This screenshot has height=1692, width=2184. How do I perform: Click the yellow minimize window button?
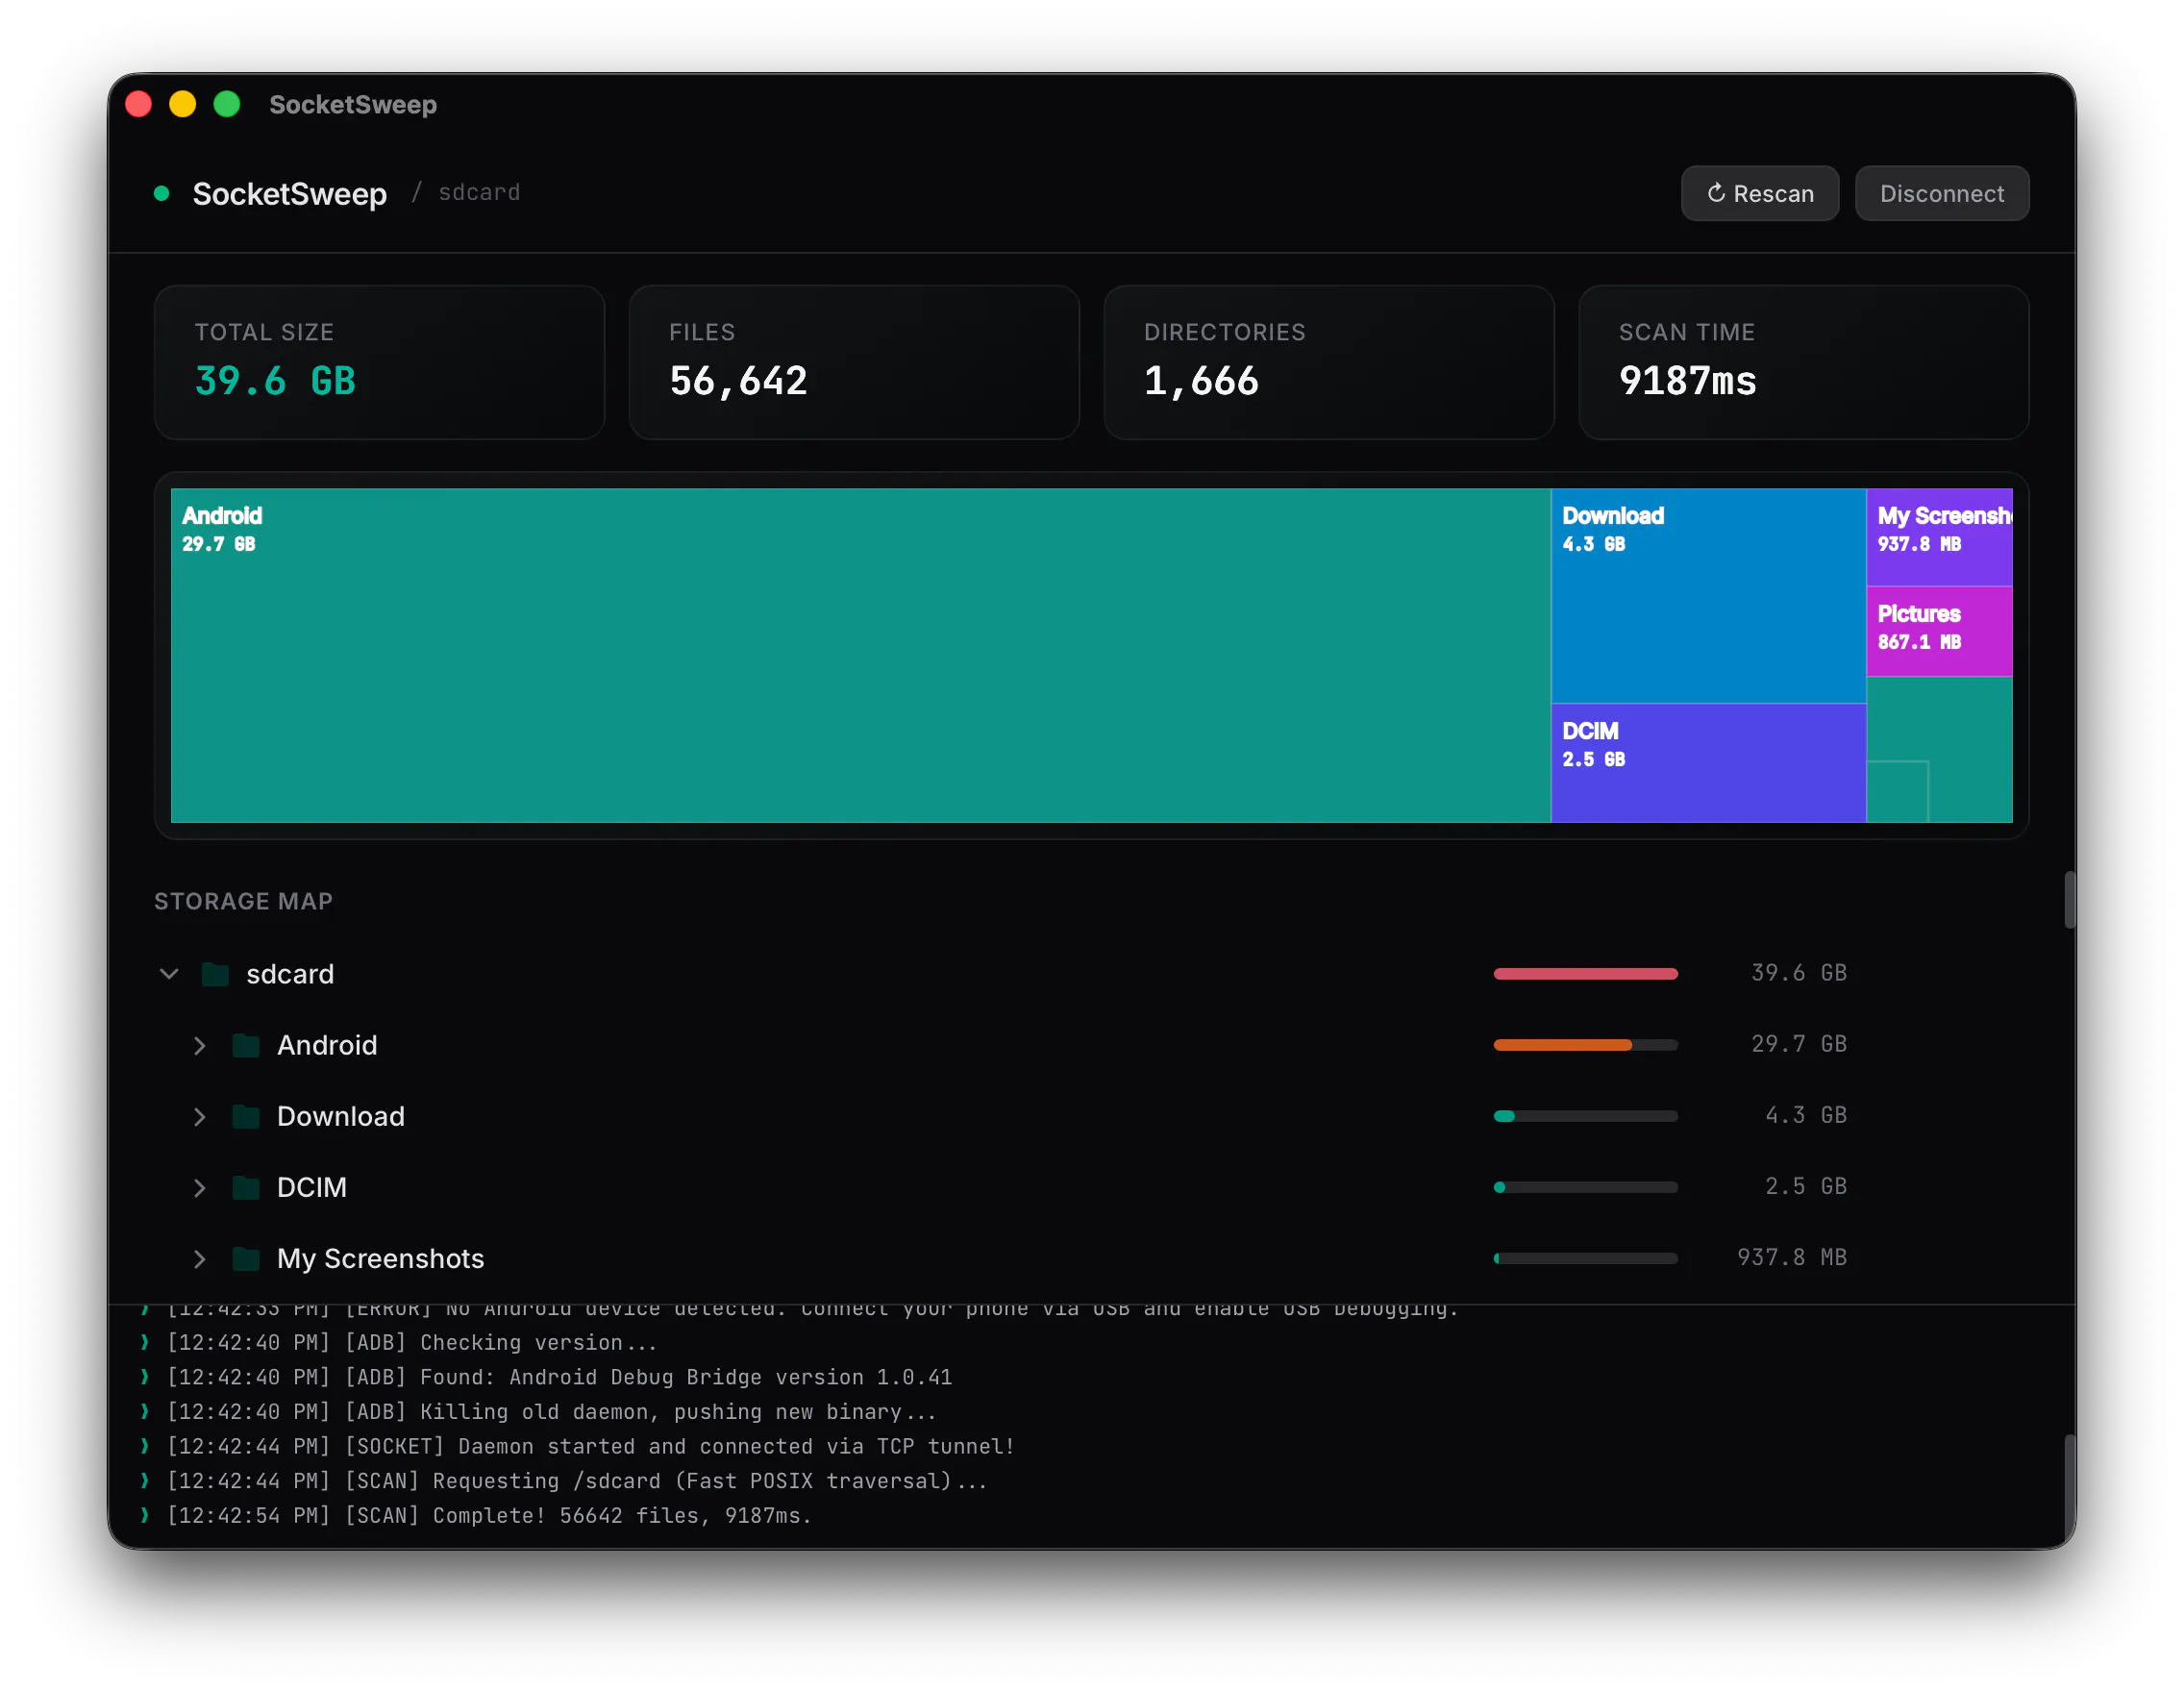coord(183,104)
